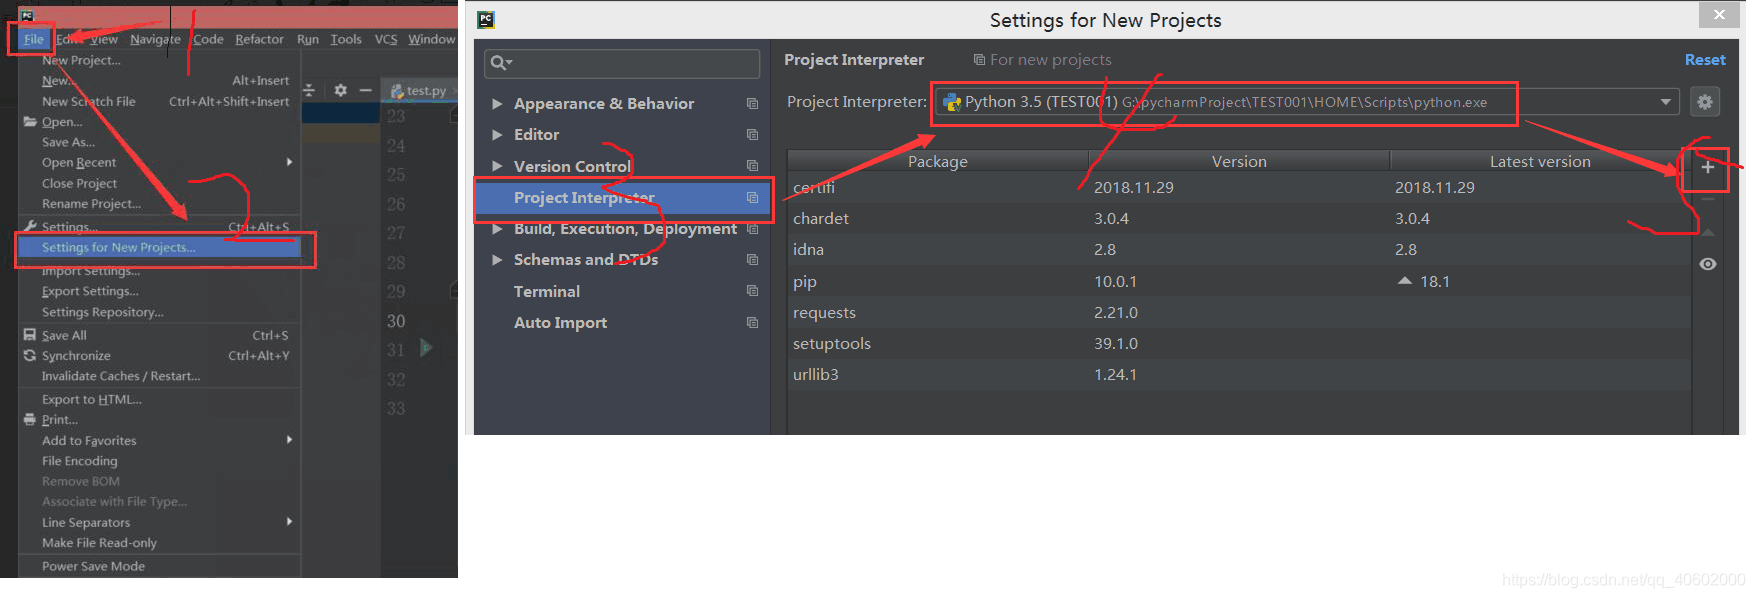Viewport: 1755px width, 598px height.
Task: Open the interpreter settings gear icon
Action: point(1705,101)
